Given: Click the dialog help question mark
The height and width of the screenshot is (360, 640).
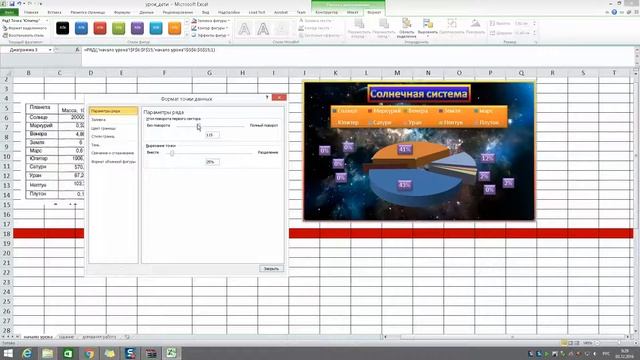Looking at the screenshot, I should pyautogui.click(x=267, y=98).
